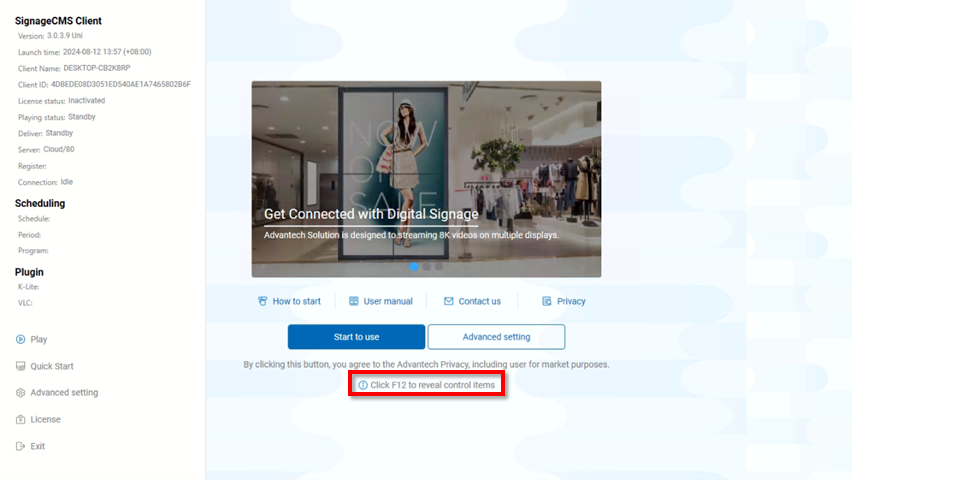
Task: Click the icon beside How to start
Action: point(263,301)
